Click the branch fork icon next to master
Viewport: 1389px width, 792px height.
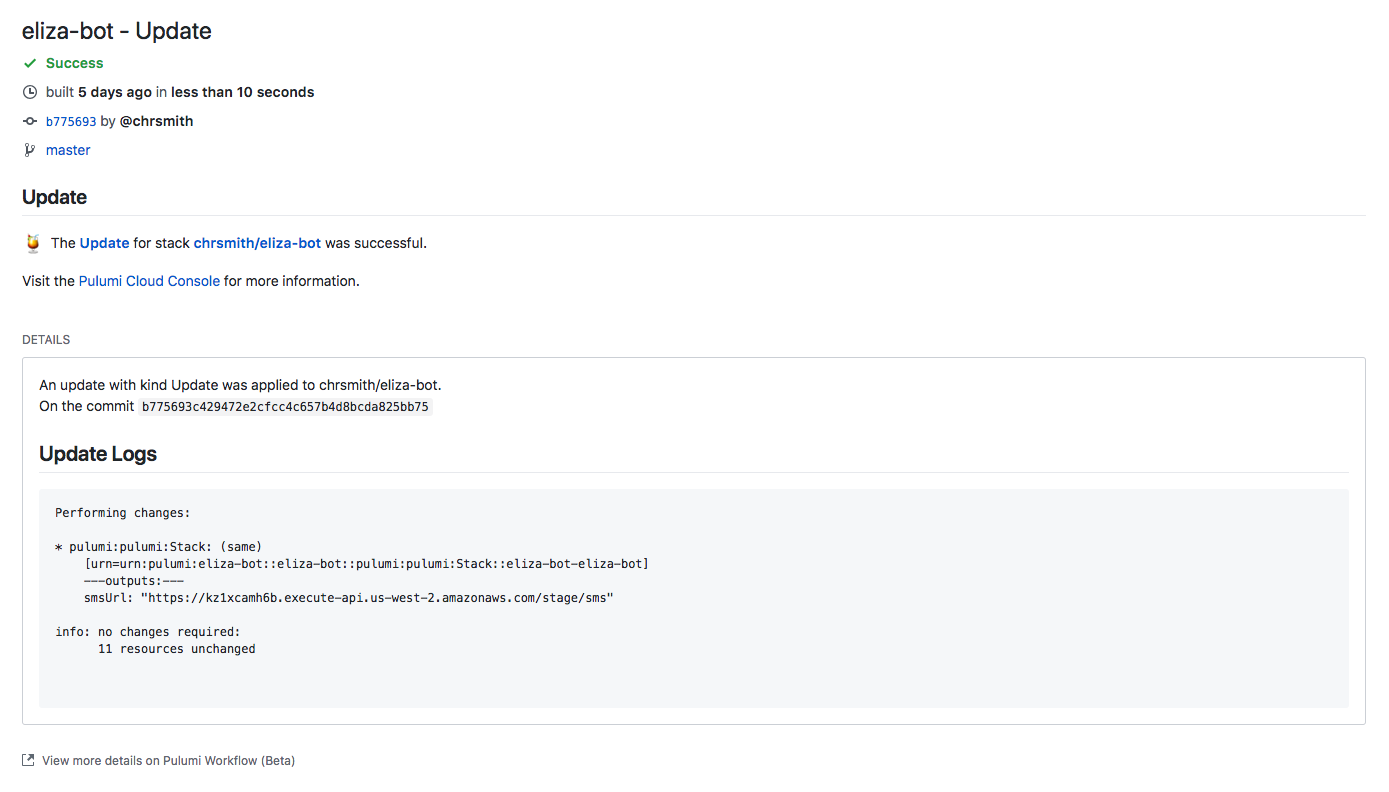click(x=30, y=149)
